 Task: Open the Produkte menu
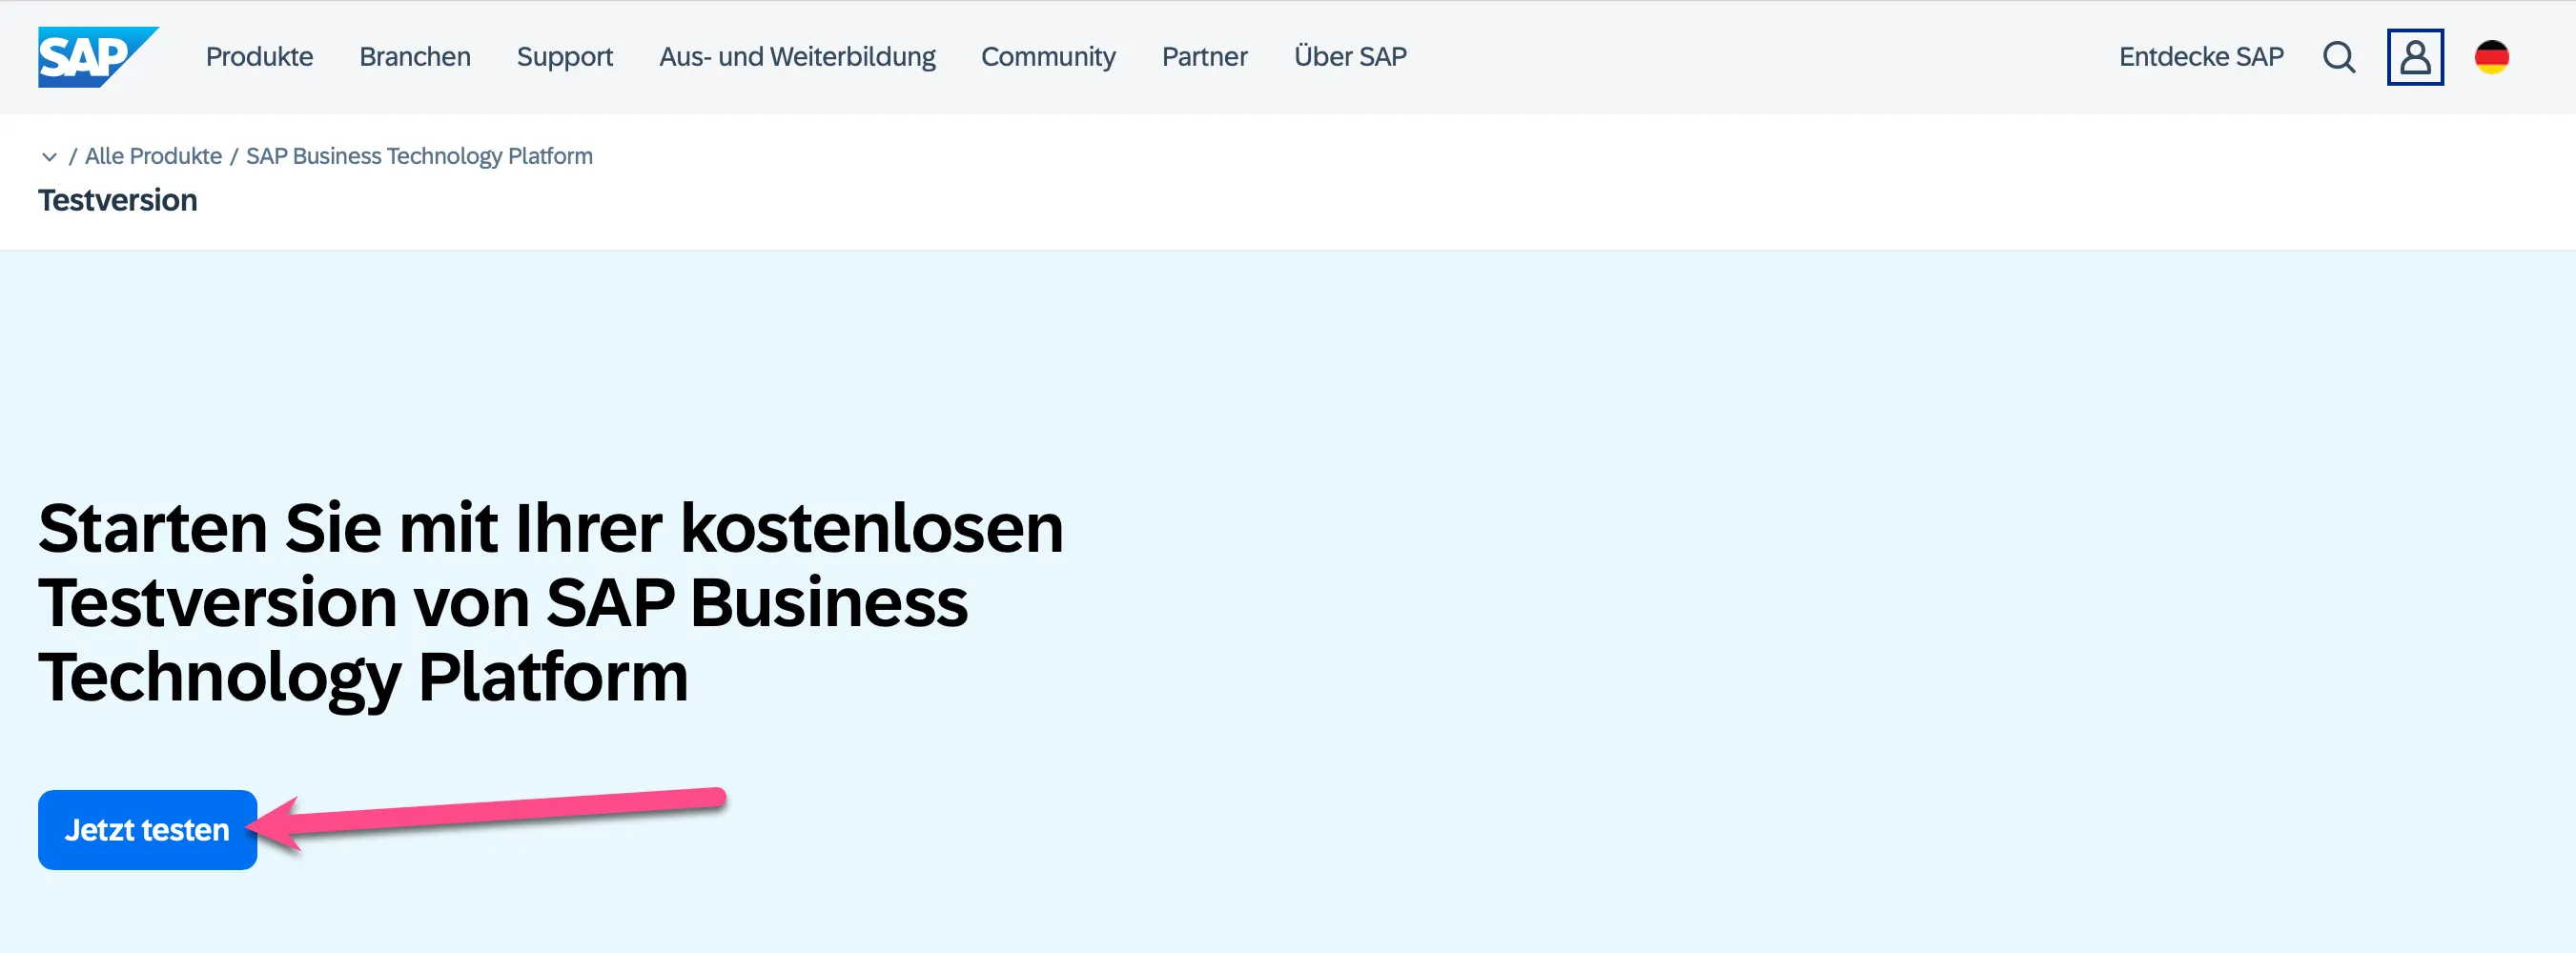[x=259, y=57]
